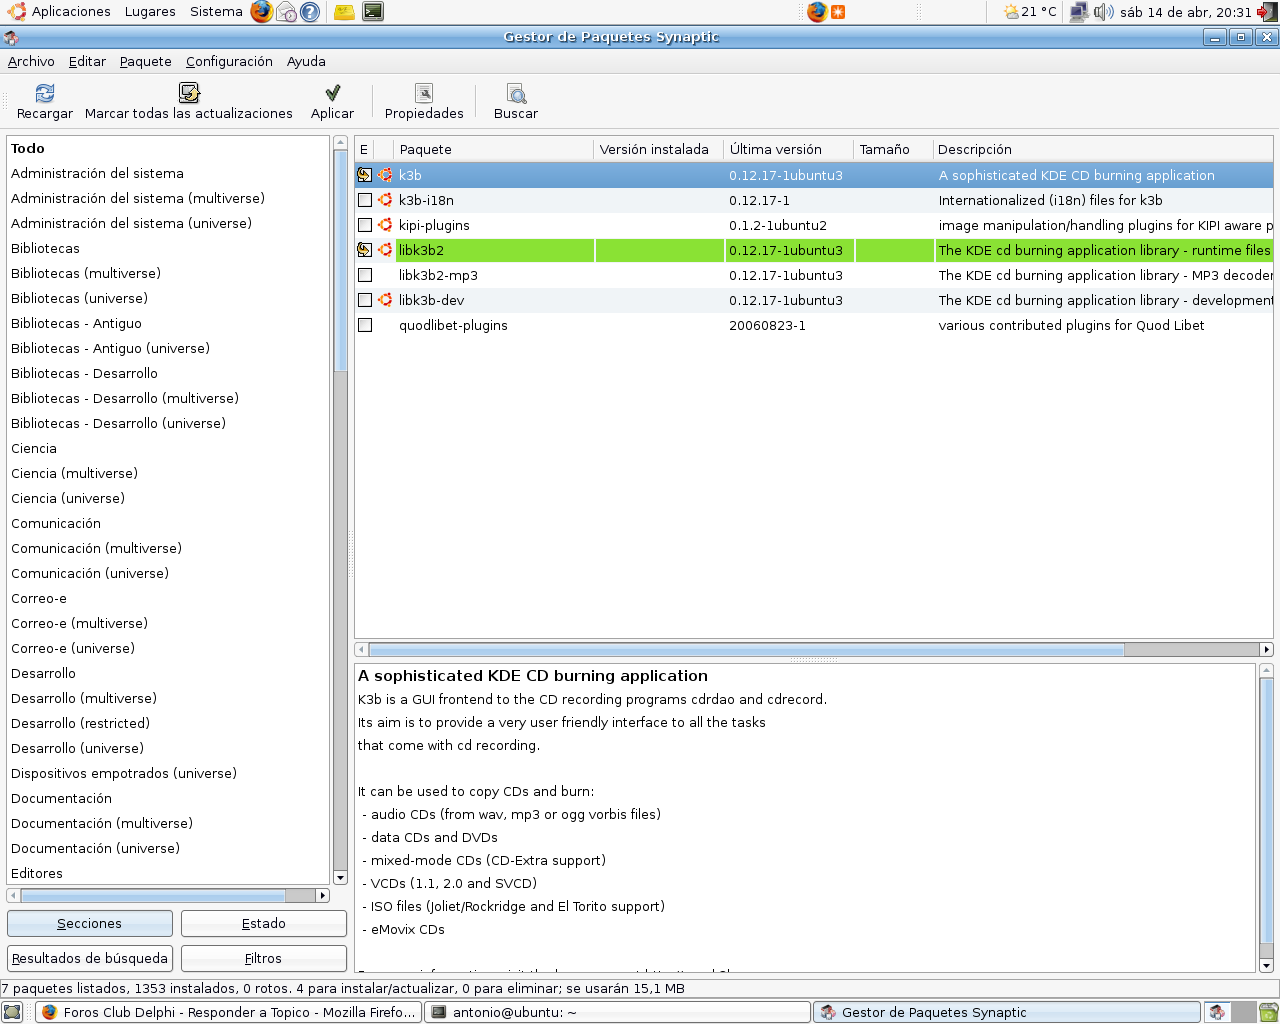The height and width of the screenshot is (1024, 1280).
Task: Click the Synaptic window menu icon in titlebar
Action: click(11, 37)
